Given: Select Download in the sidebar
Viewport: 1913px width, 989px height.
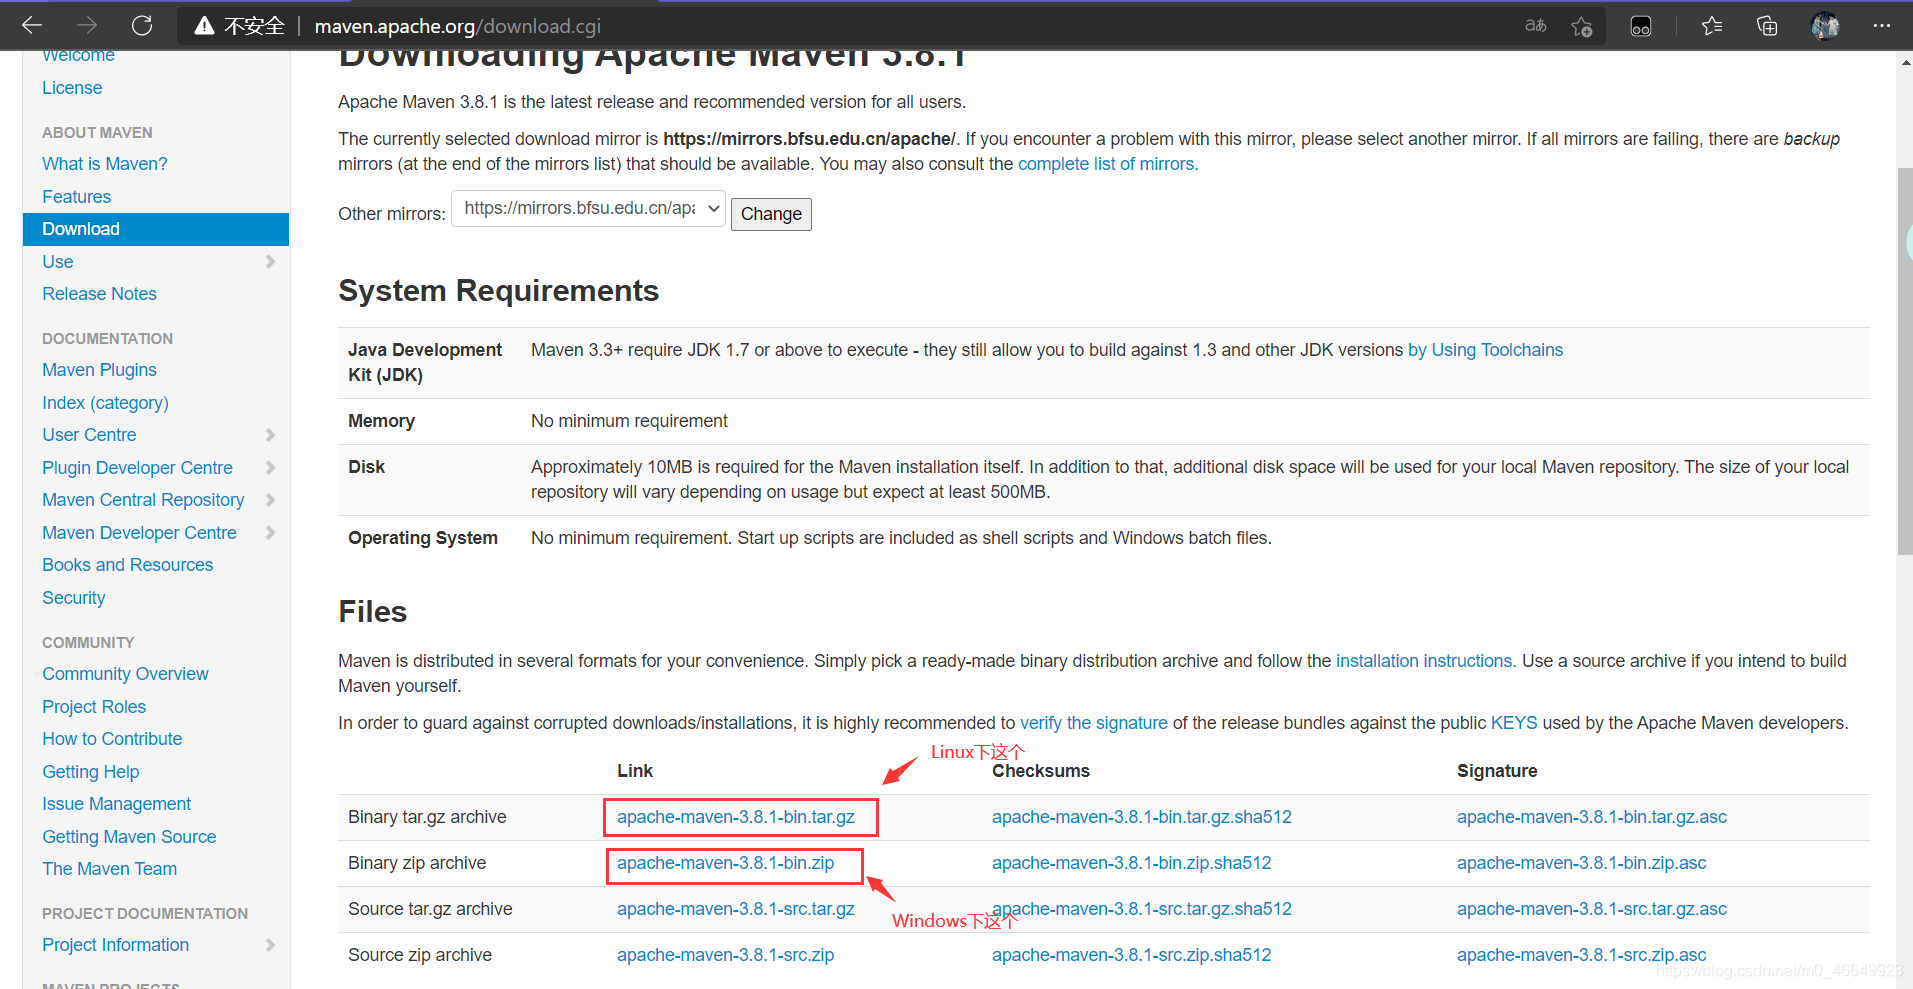Looking at the screenshot, I should tap(156, 229).
